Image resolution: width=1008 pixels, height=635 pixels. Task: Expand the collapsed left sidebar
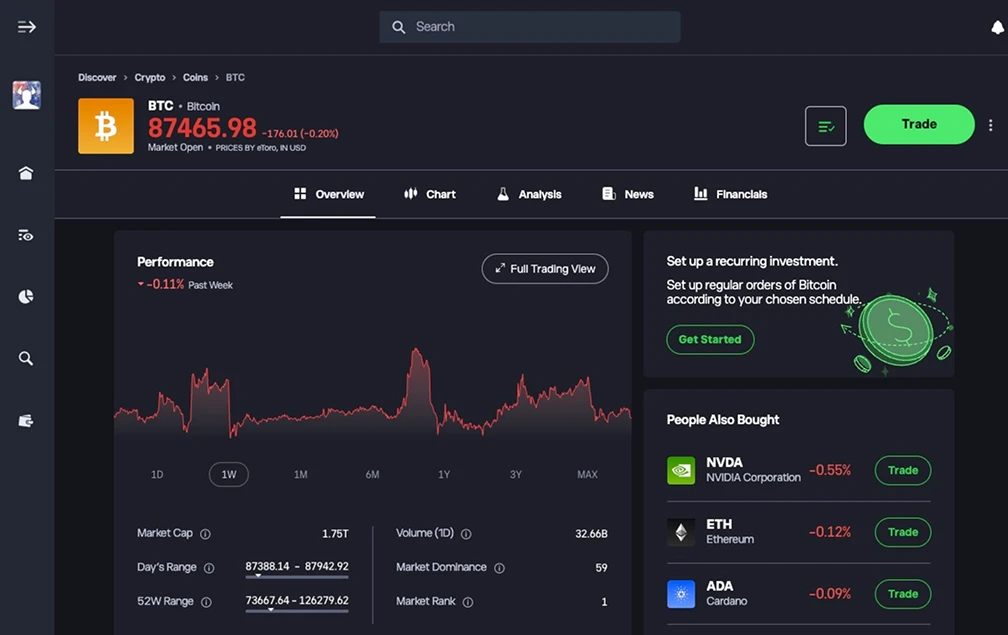click(25, 27)
